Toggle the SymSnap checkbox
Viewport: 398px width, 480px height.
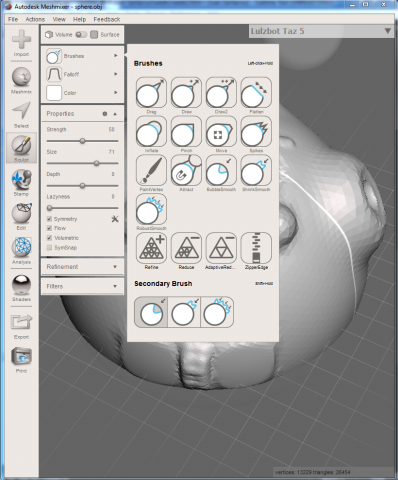49,247
